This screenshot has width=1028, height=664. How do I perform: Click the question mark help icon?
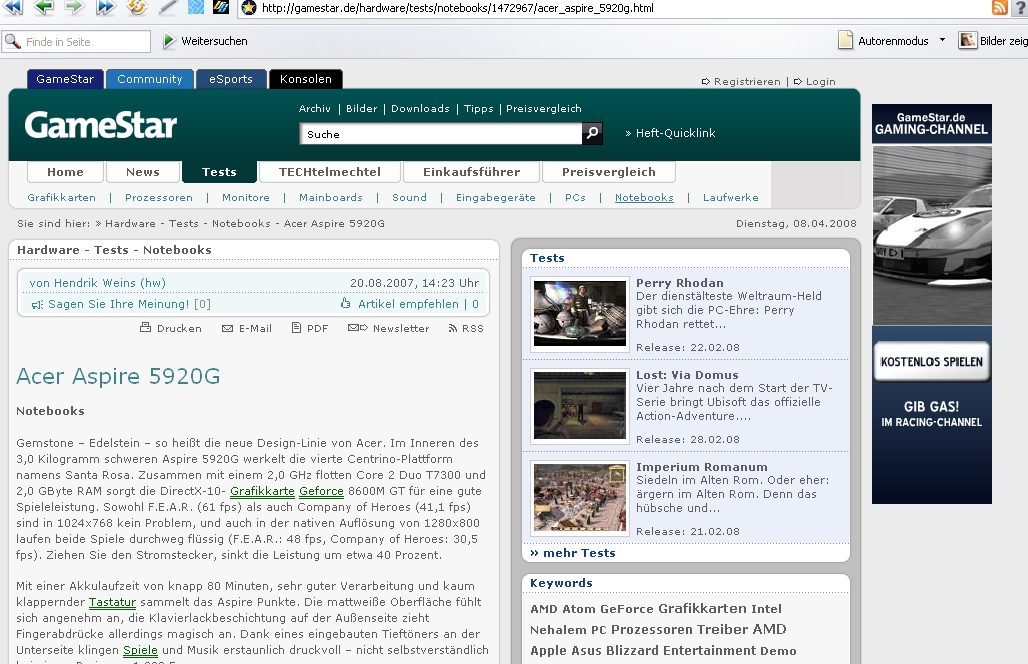[1020, 8]
